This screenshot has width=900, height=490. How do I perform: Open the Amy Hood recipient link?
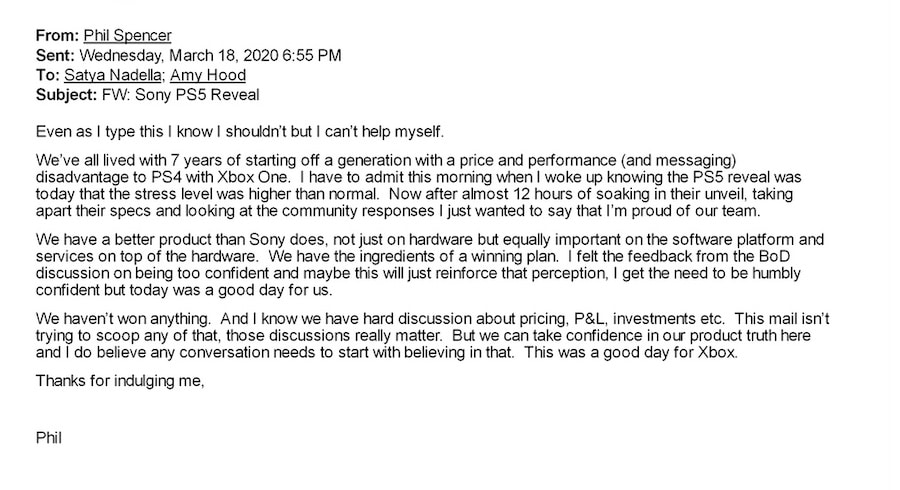208,75
